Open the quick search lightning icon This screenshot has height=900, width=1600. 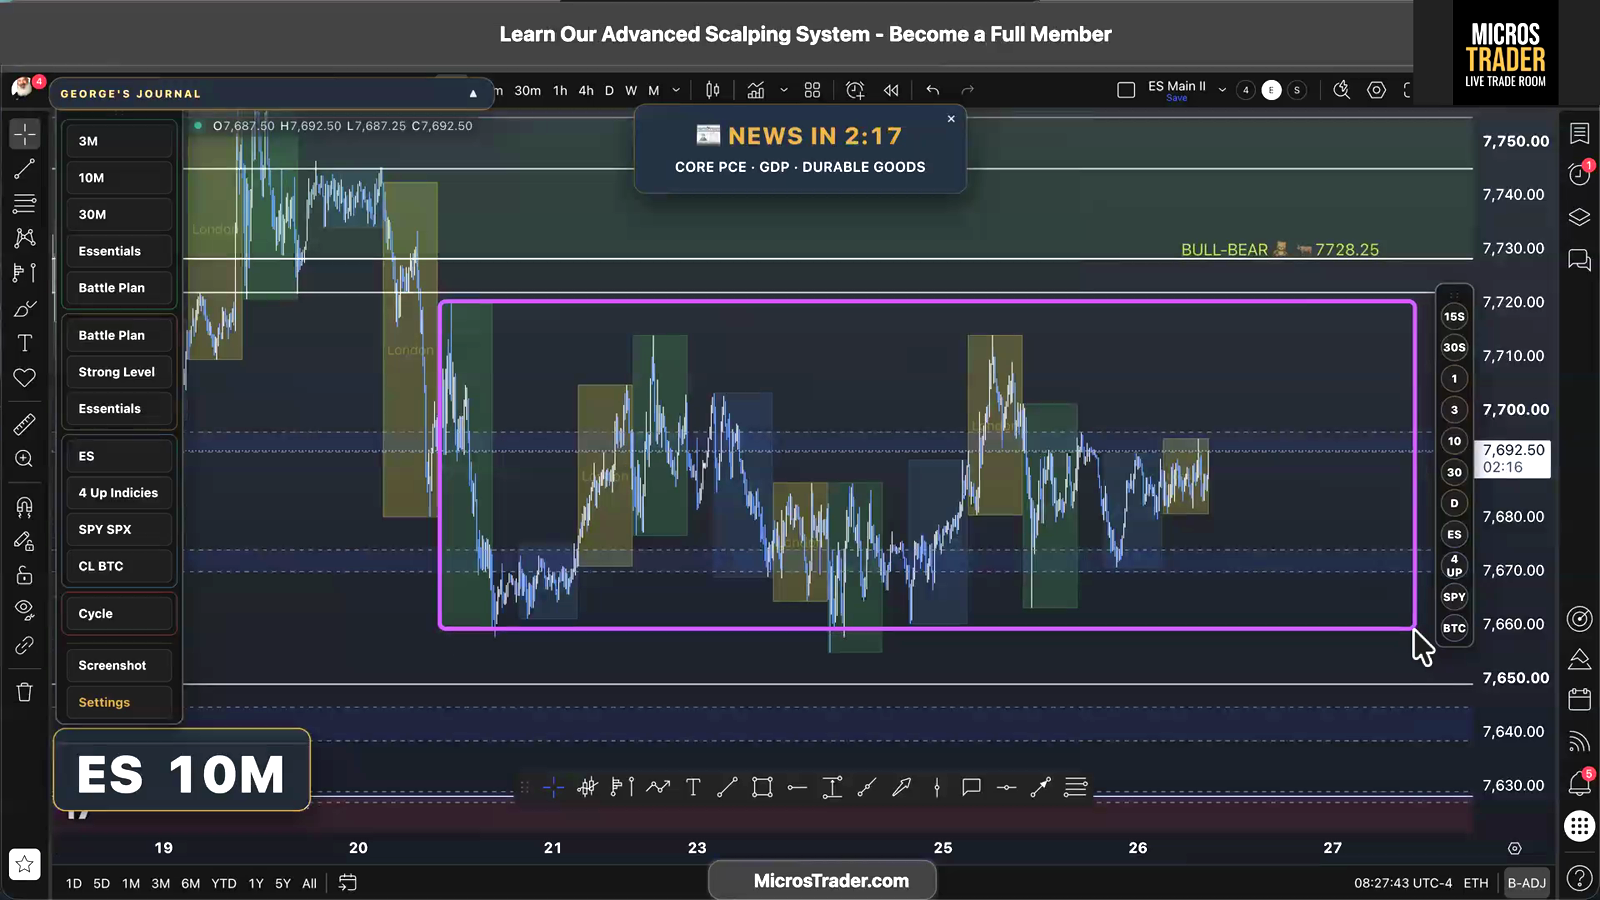1342,90
